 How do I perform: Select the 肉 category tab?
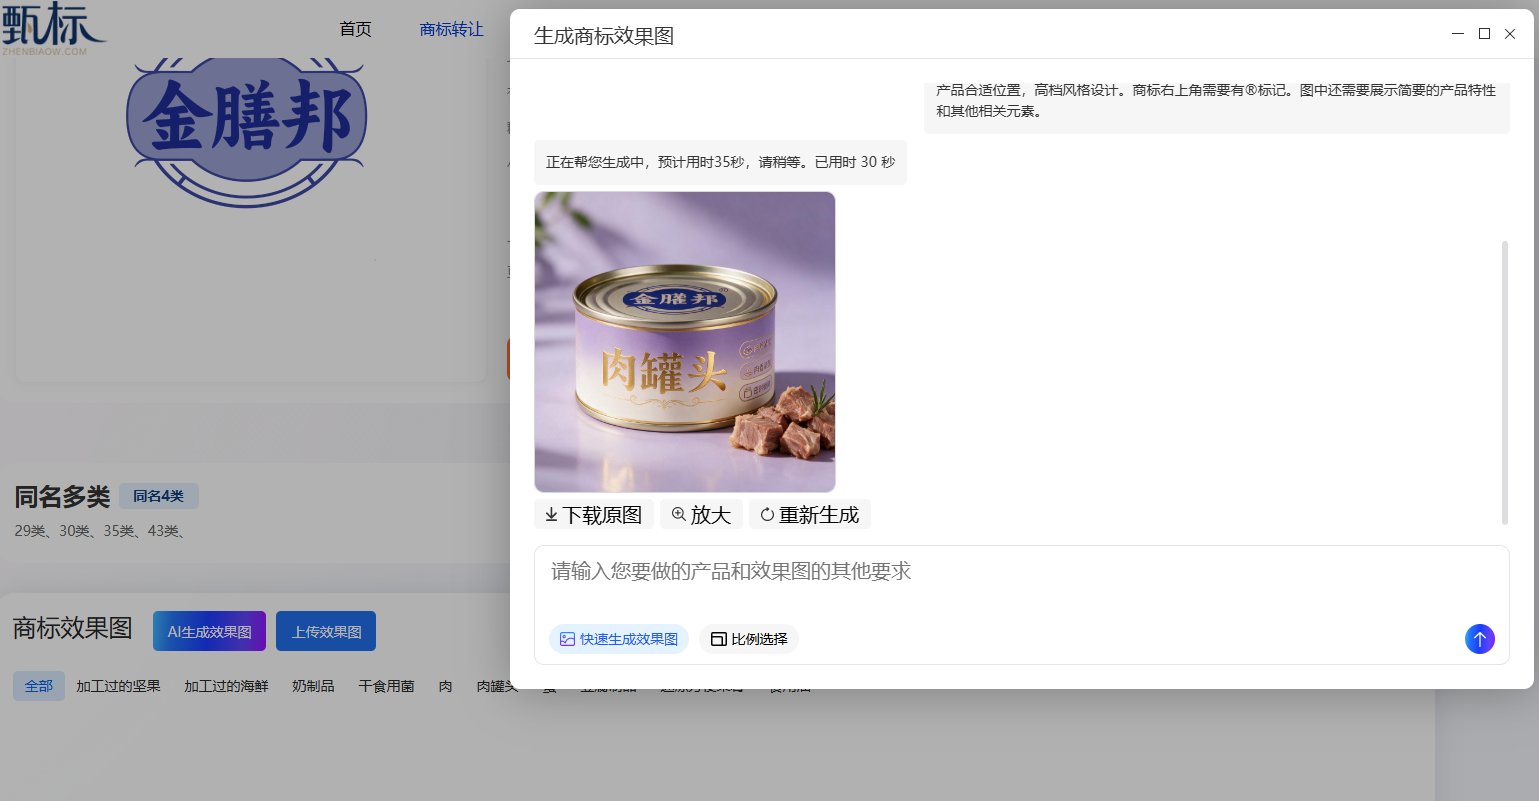(x=445, y=686)
